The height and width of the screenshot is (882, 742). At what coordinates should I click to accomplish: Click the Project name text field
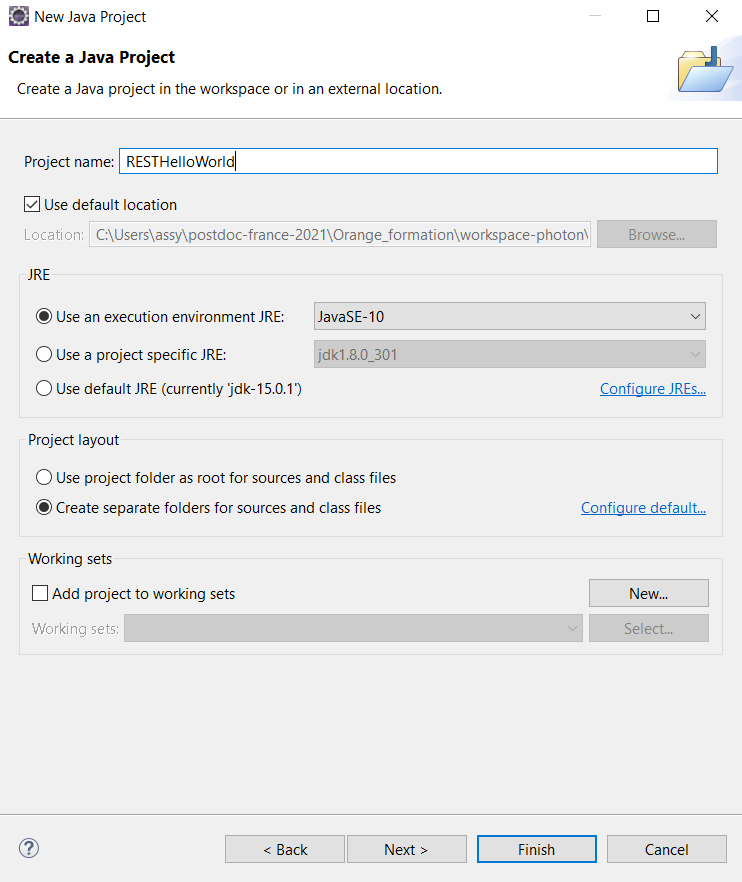[417, 162]
